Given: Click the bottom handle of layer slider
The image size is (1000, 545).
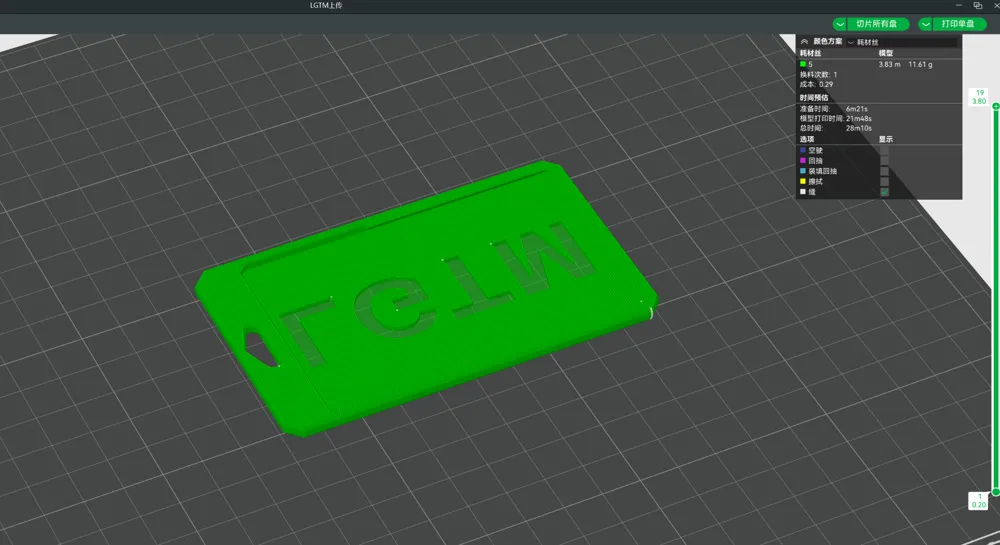Looking at the screenshot, I should click(x=995, y=492).
